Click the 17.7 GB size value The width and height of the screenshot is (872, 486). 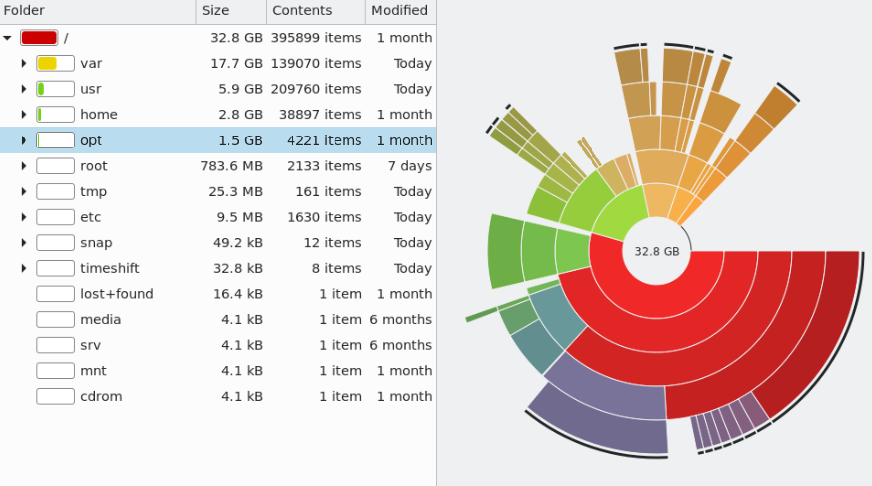coord(236,63)
